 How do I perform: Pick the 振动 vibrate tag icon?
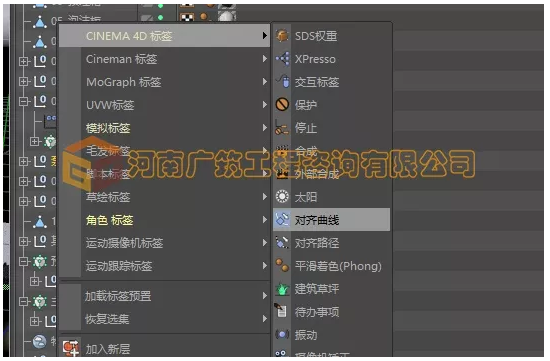click(x=282, y=335)
